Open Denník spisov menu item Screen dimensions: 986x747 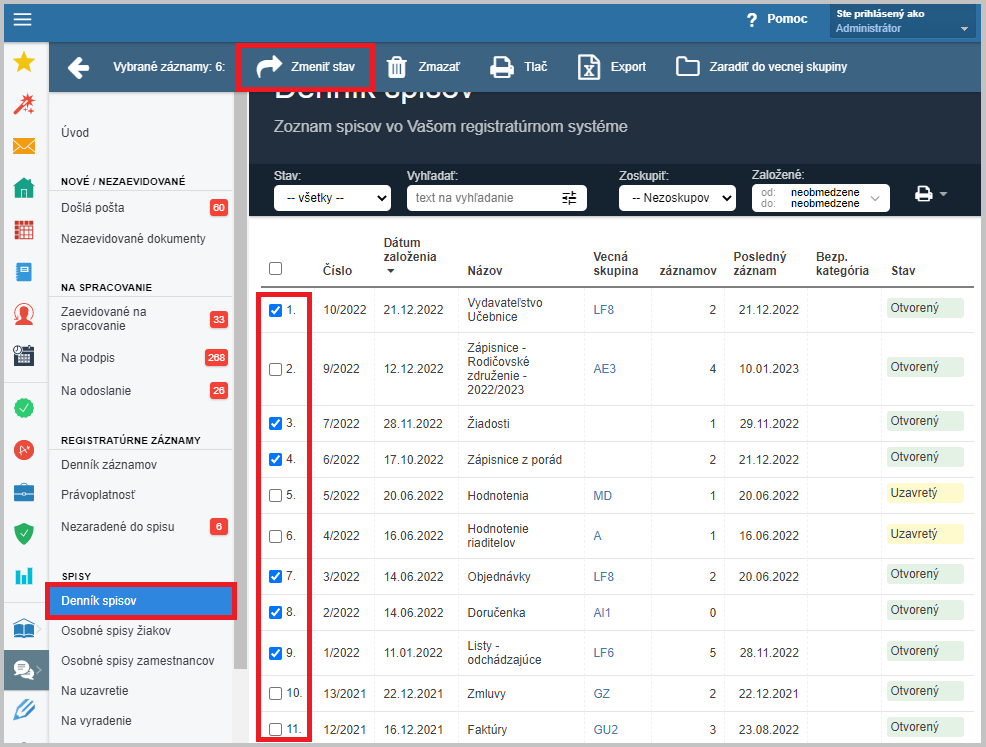point(141,601)
